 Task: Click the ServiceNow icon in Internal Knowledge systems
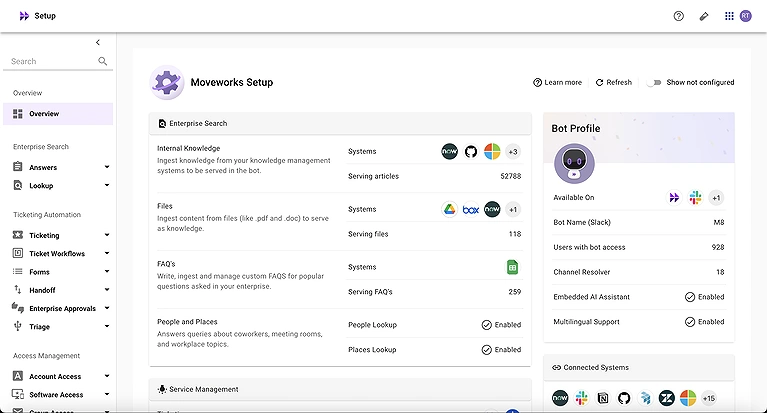[x=450, y=152]
